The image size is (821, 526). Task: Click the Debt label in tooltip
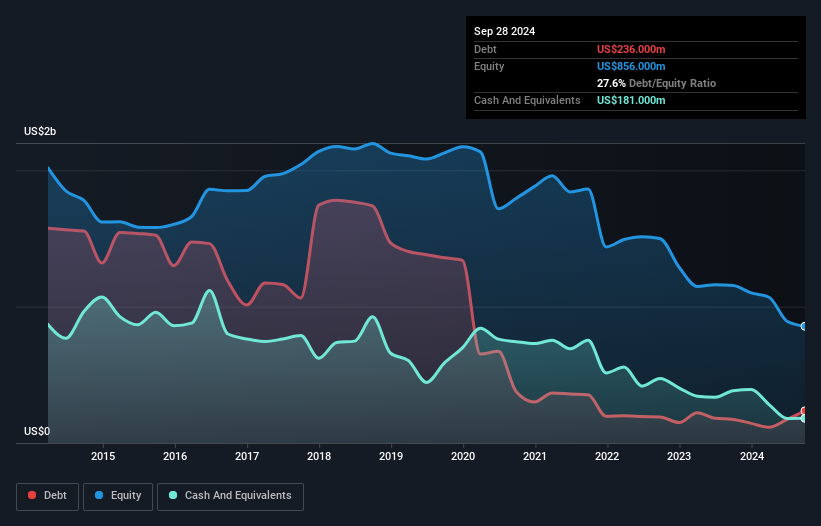point(485,49)
